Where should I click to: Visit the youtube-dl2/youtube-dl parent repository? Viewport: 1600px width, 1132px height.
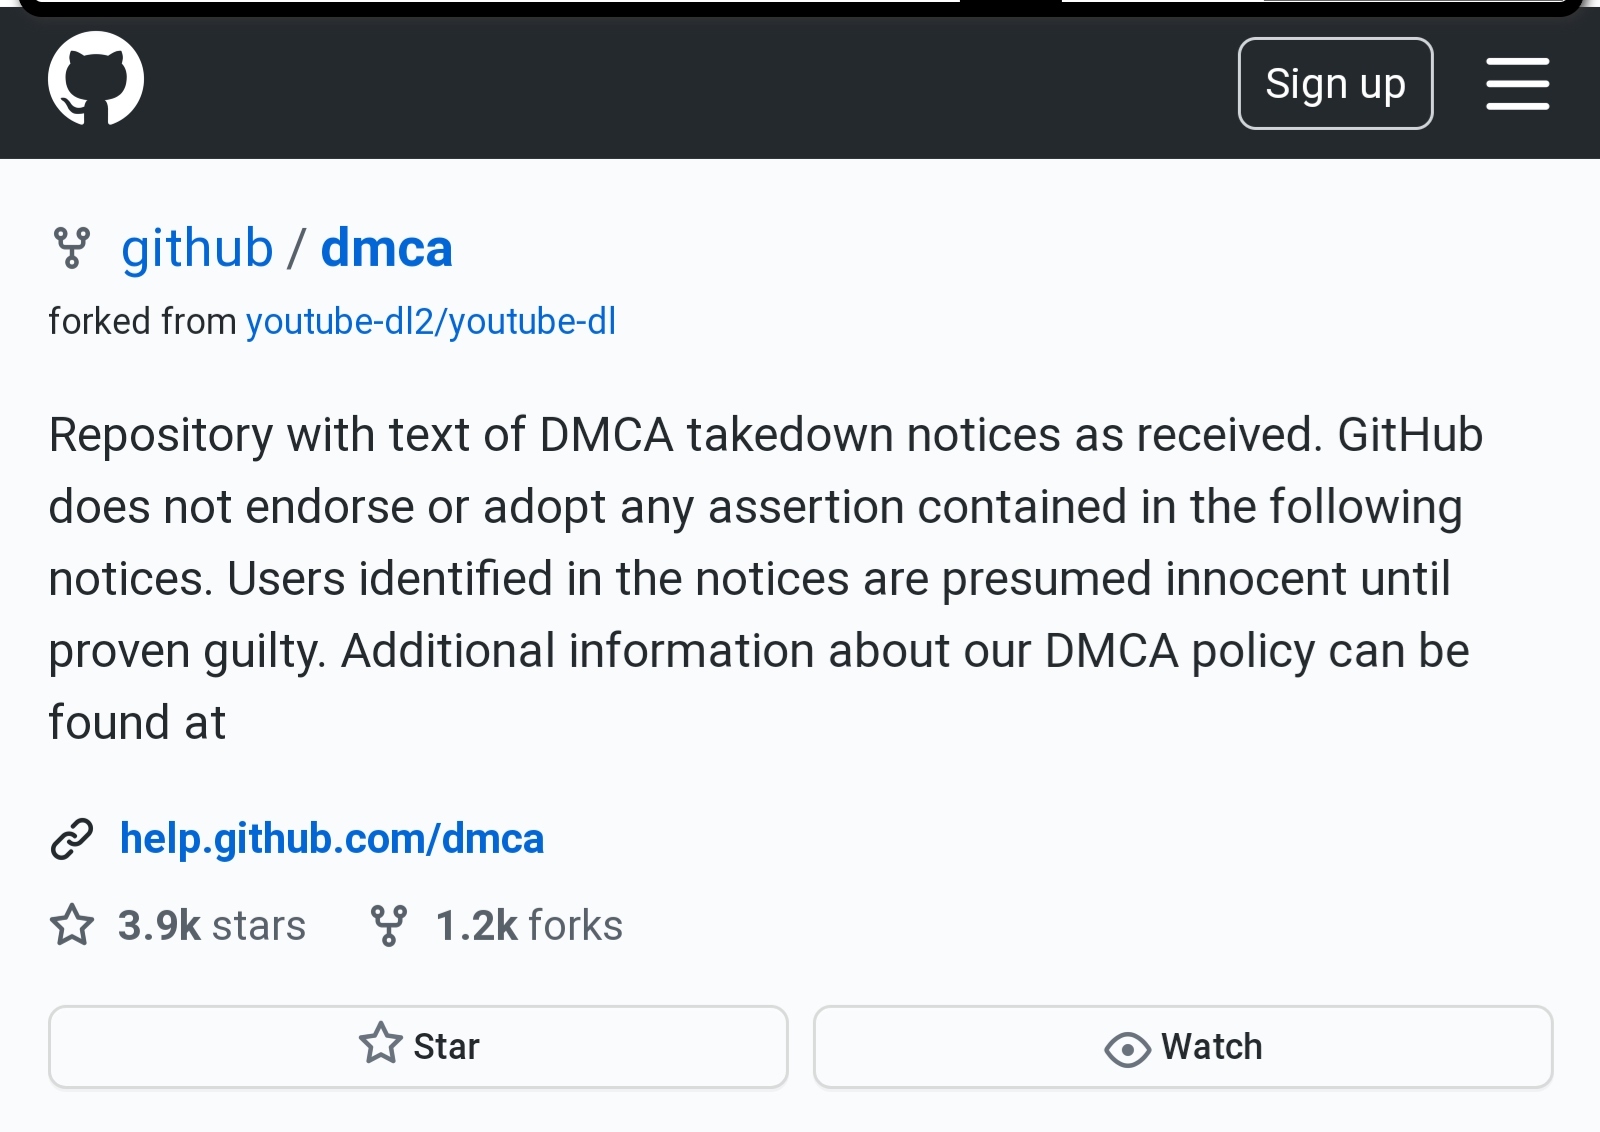coord(430,322)
